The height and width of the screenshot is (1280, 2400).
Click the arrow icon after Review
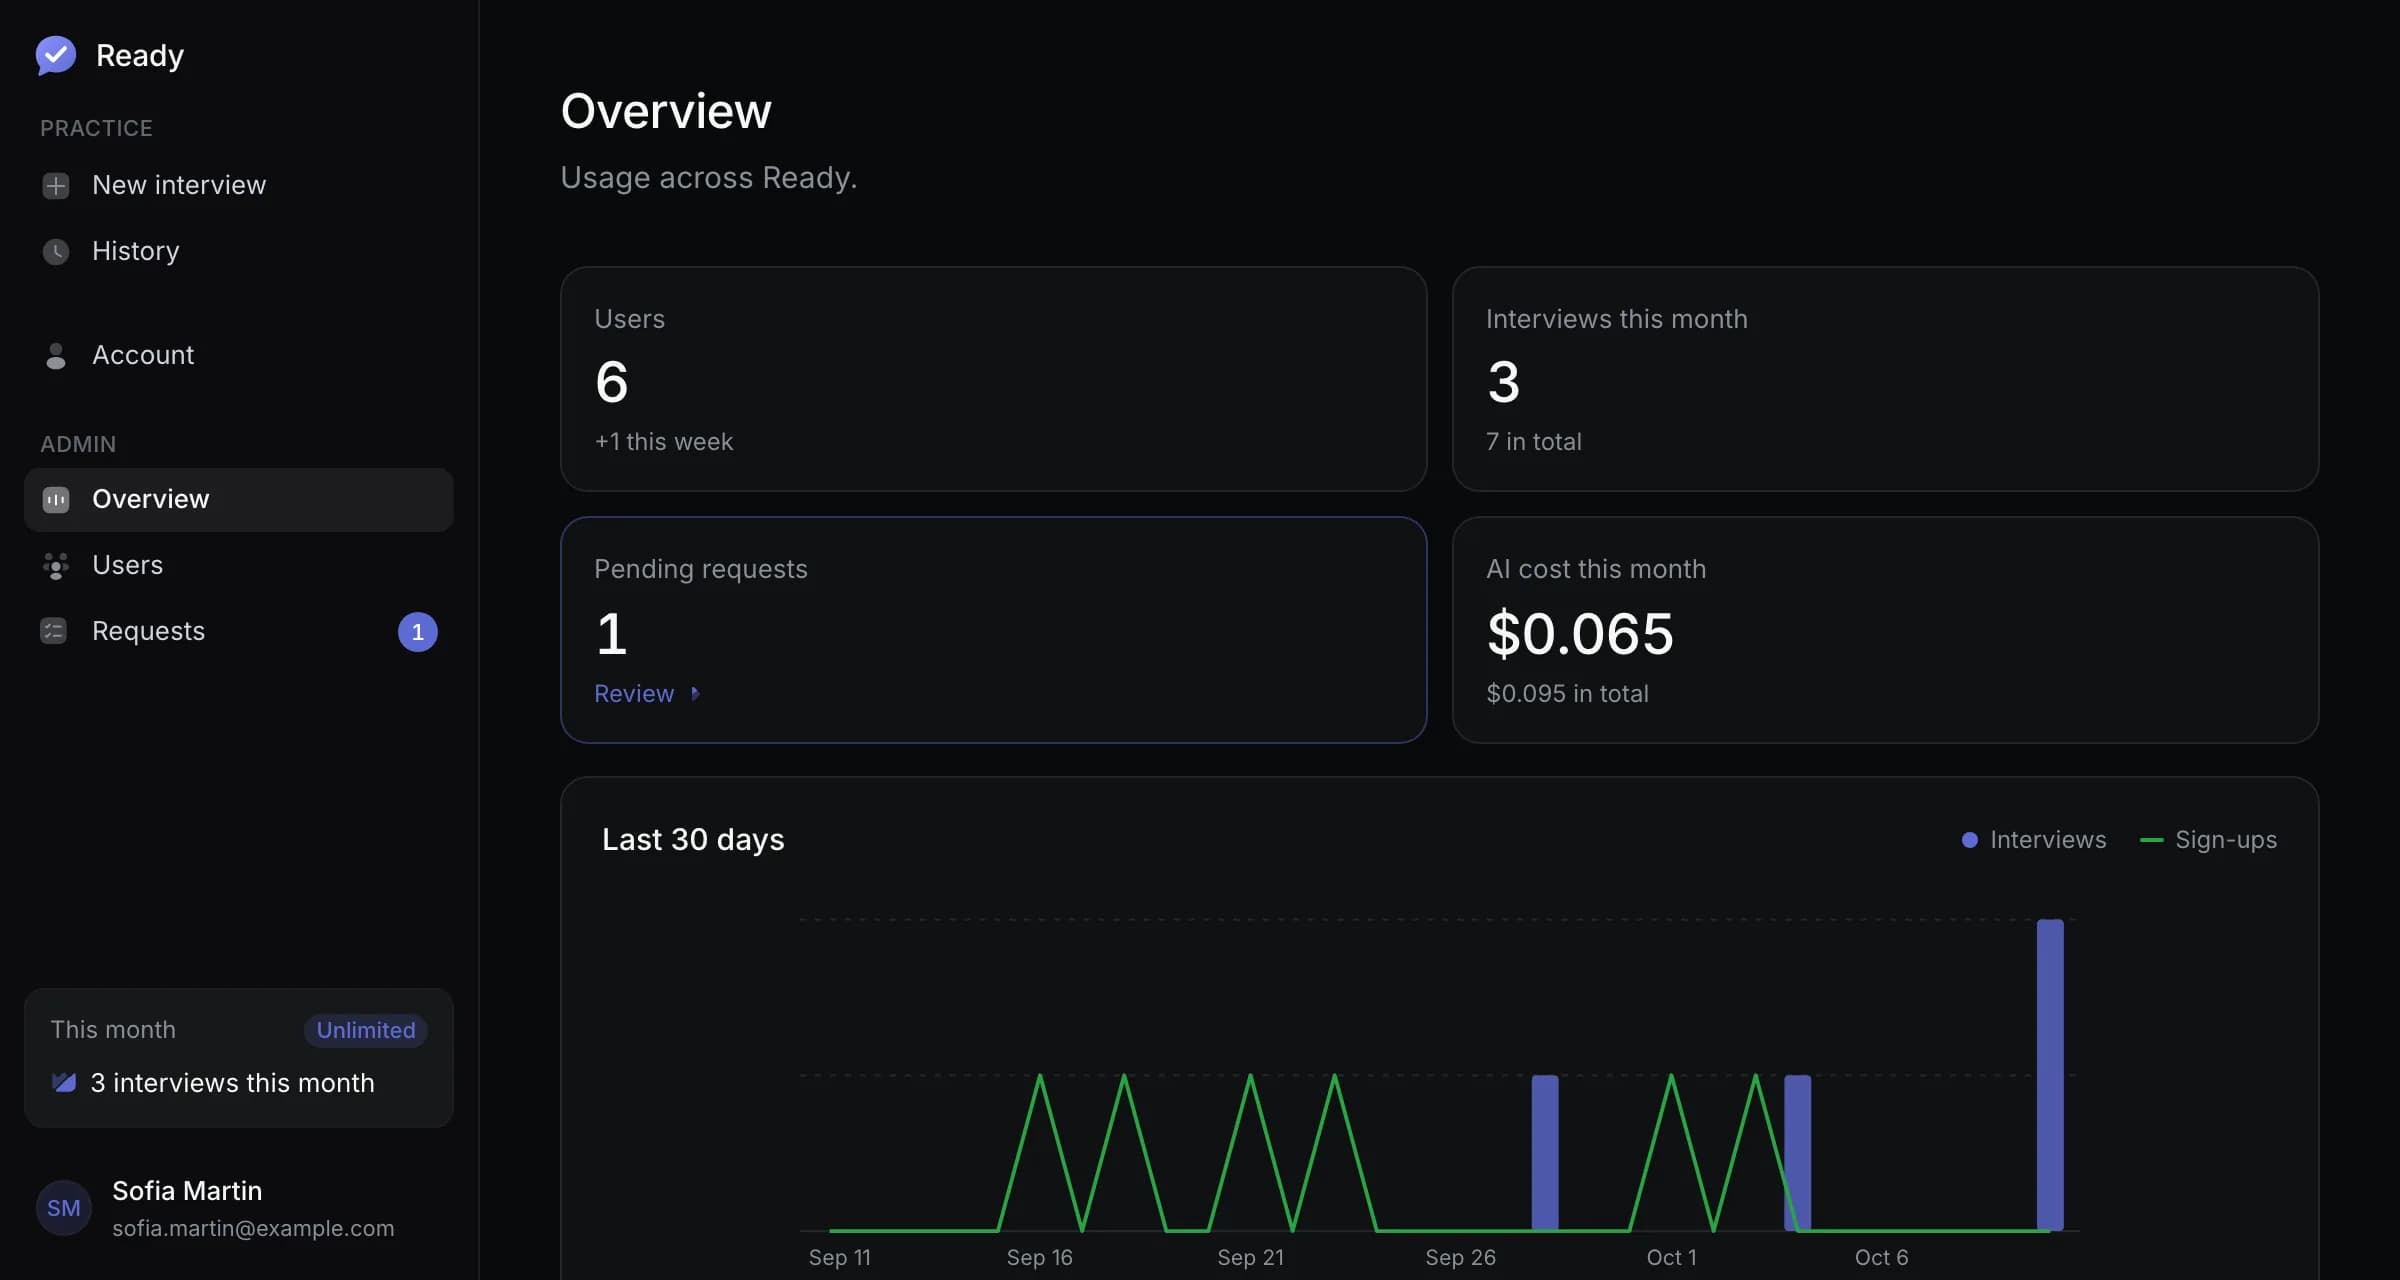[695, 693]
